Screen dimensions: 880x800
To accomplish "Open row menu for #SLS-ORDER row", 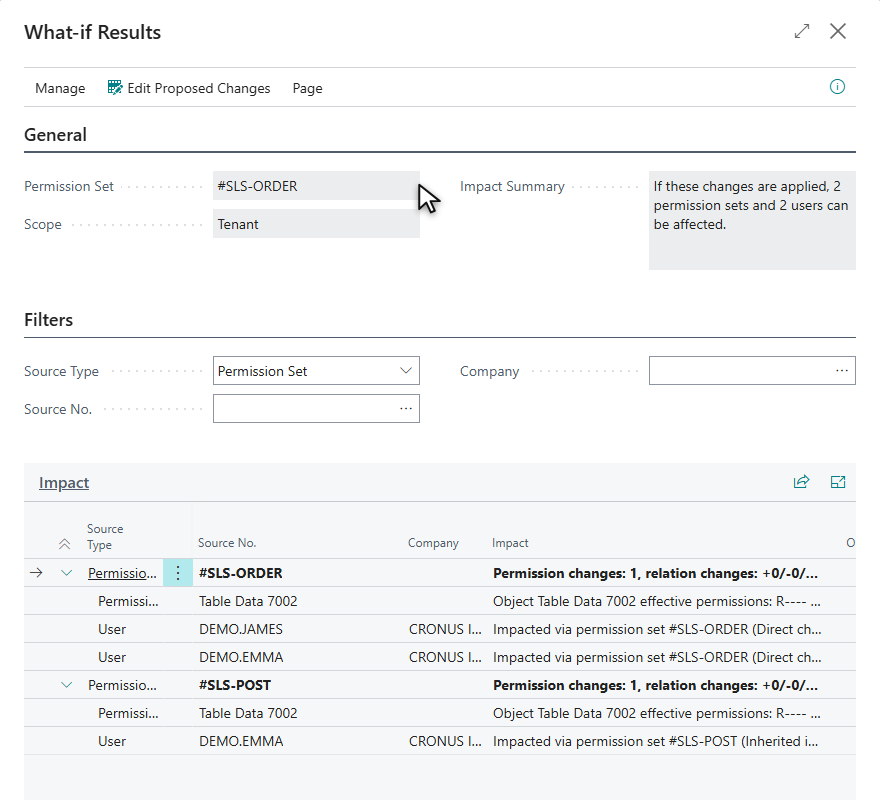I will [178, 573].
